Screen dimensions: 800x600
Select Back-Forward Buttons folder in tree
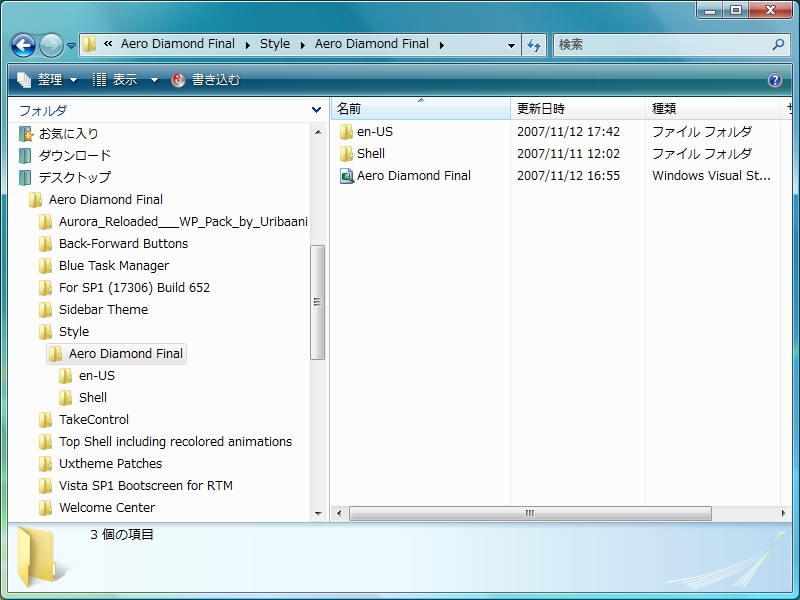pos(113,243)
